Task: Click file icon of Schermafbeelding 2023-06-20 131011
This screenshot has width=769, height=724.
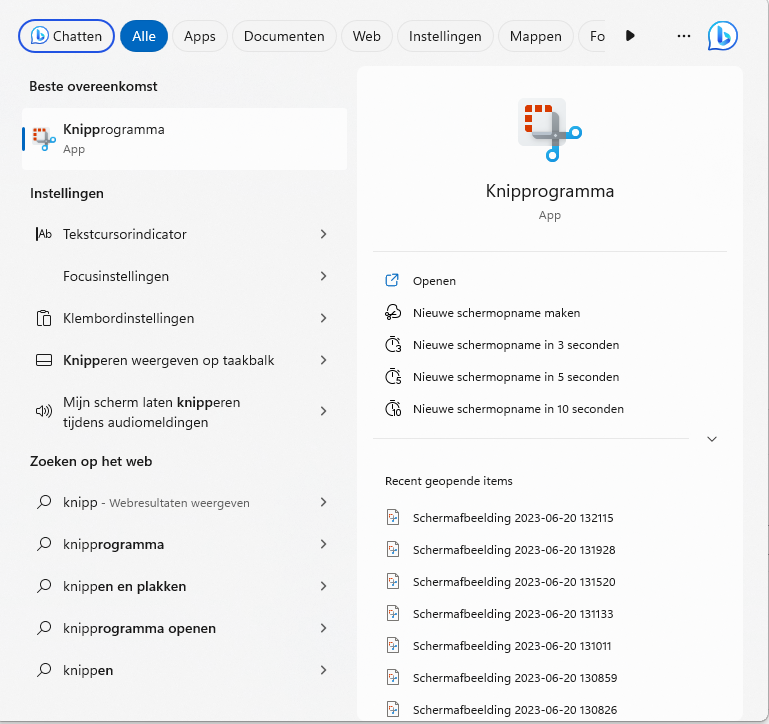Action: [x=393, y=646]
